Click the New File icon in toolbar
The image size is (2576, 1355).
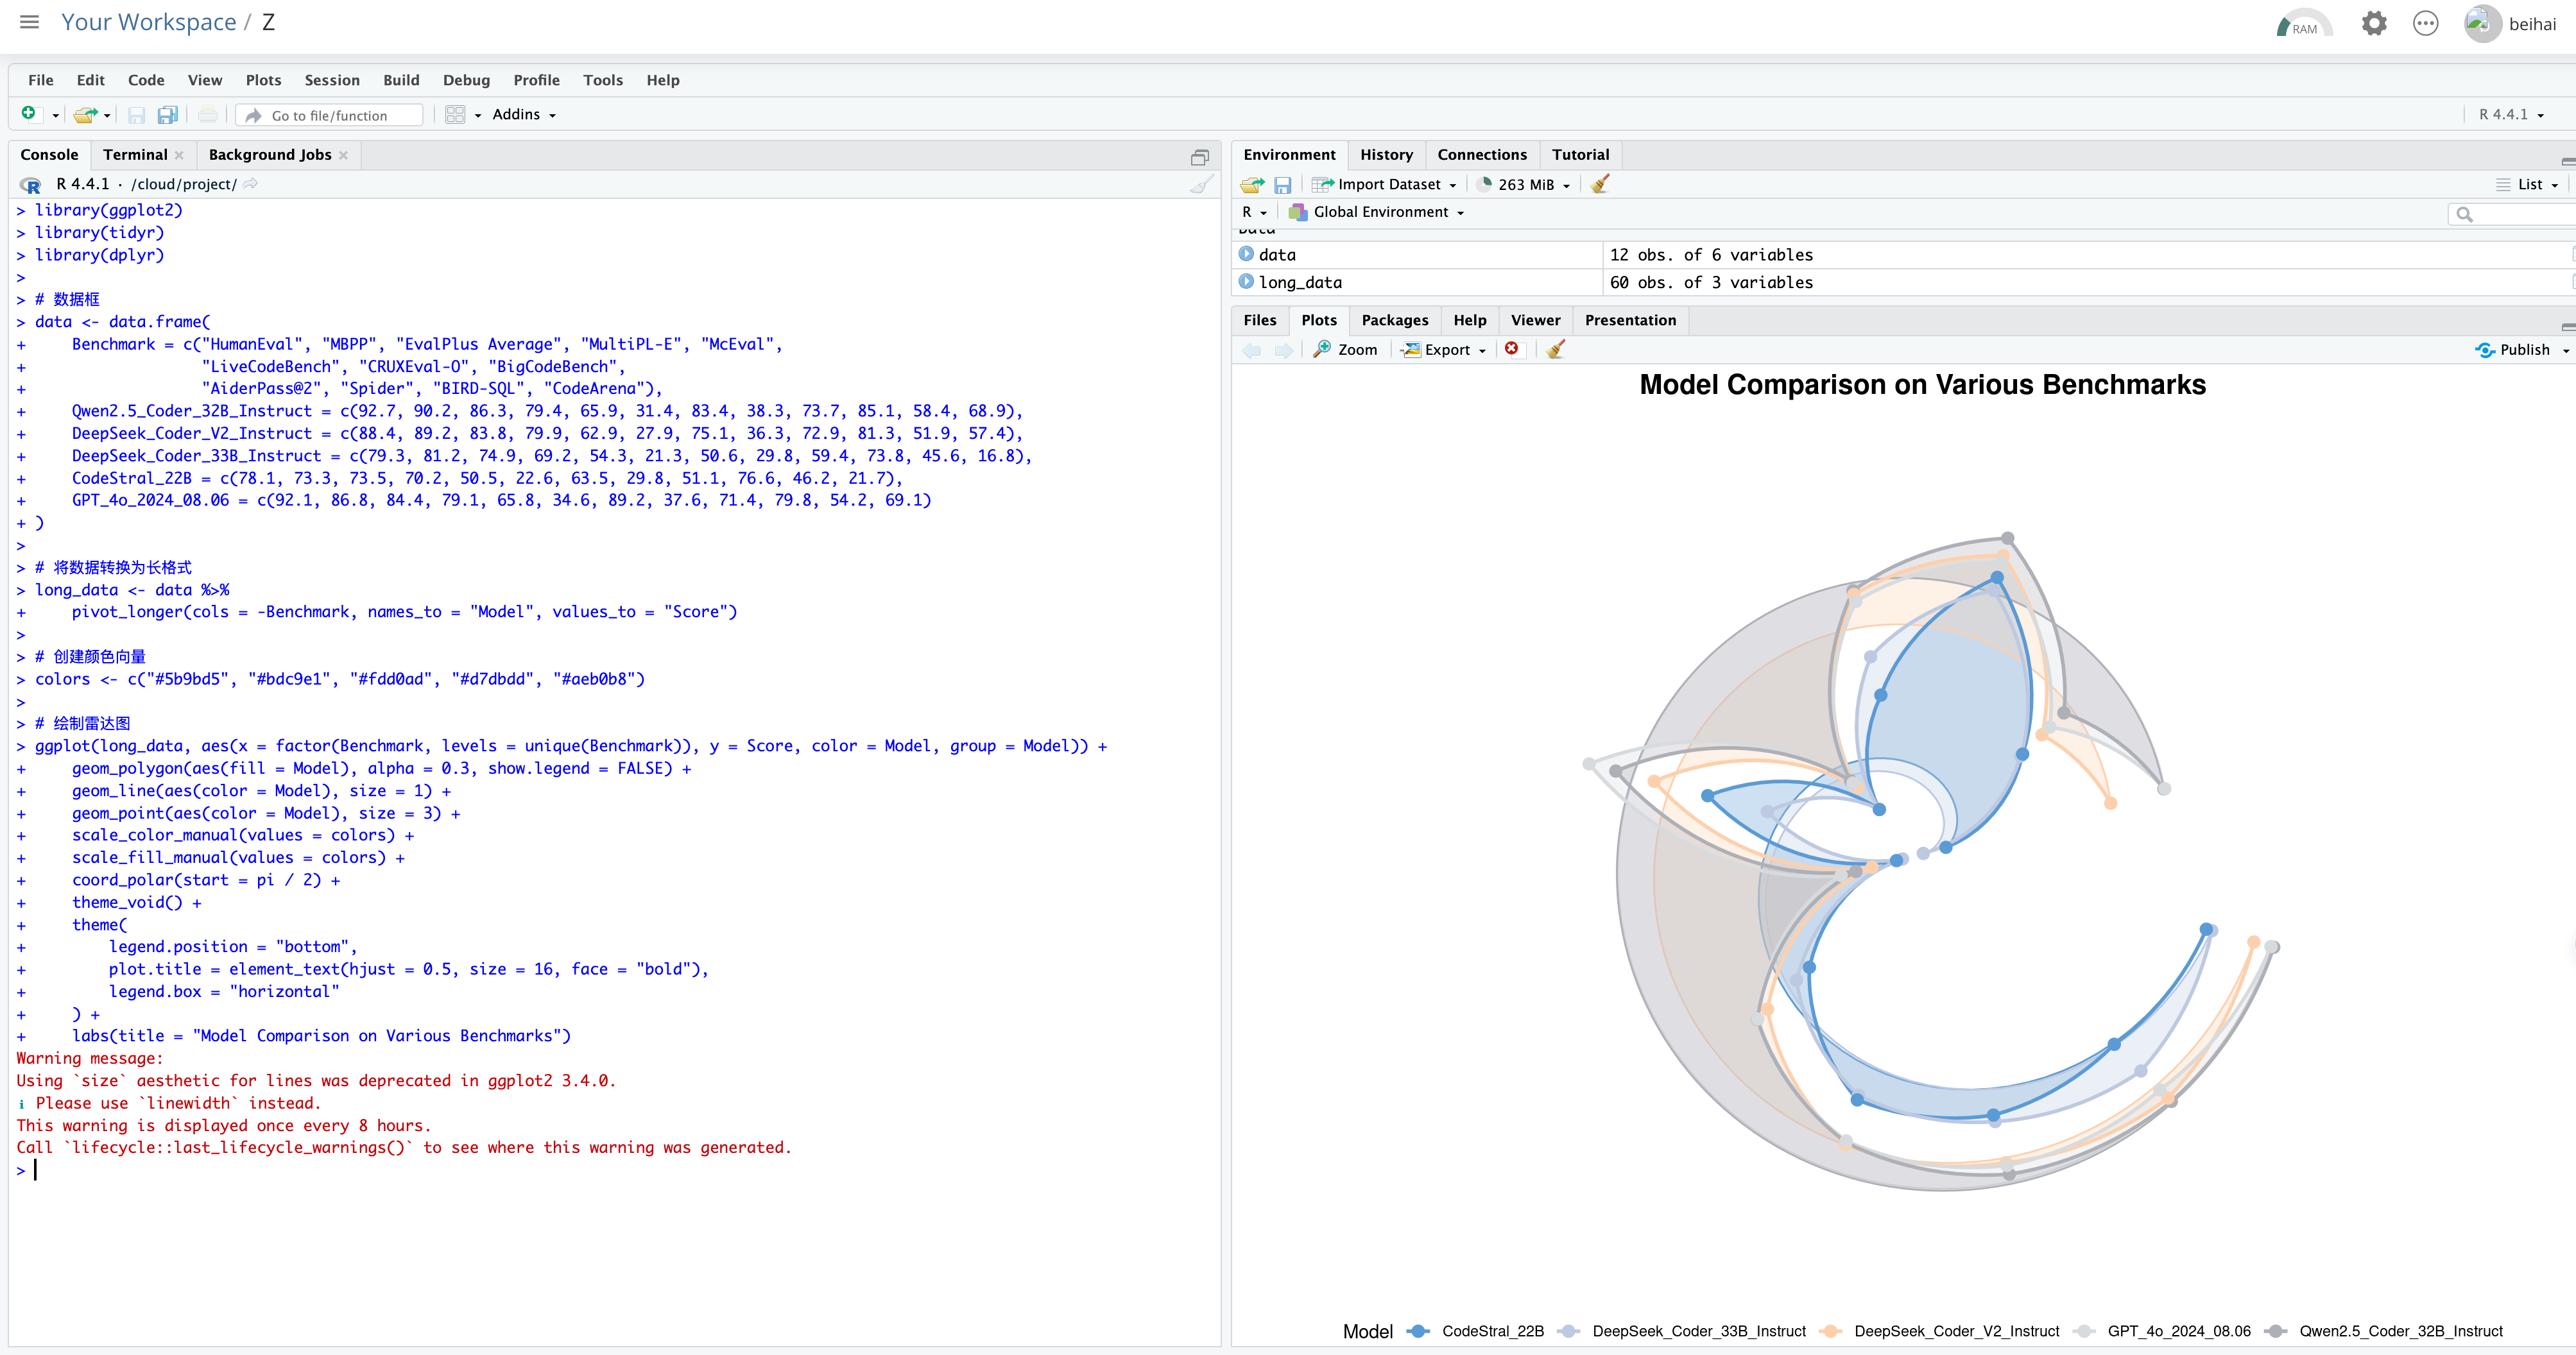29,114
